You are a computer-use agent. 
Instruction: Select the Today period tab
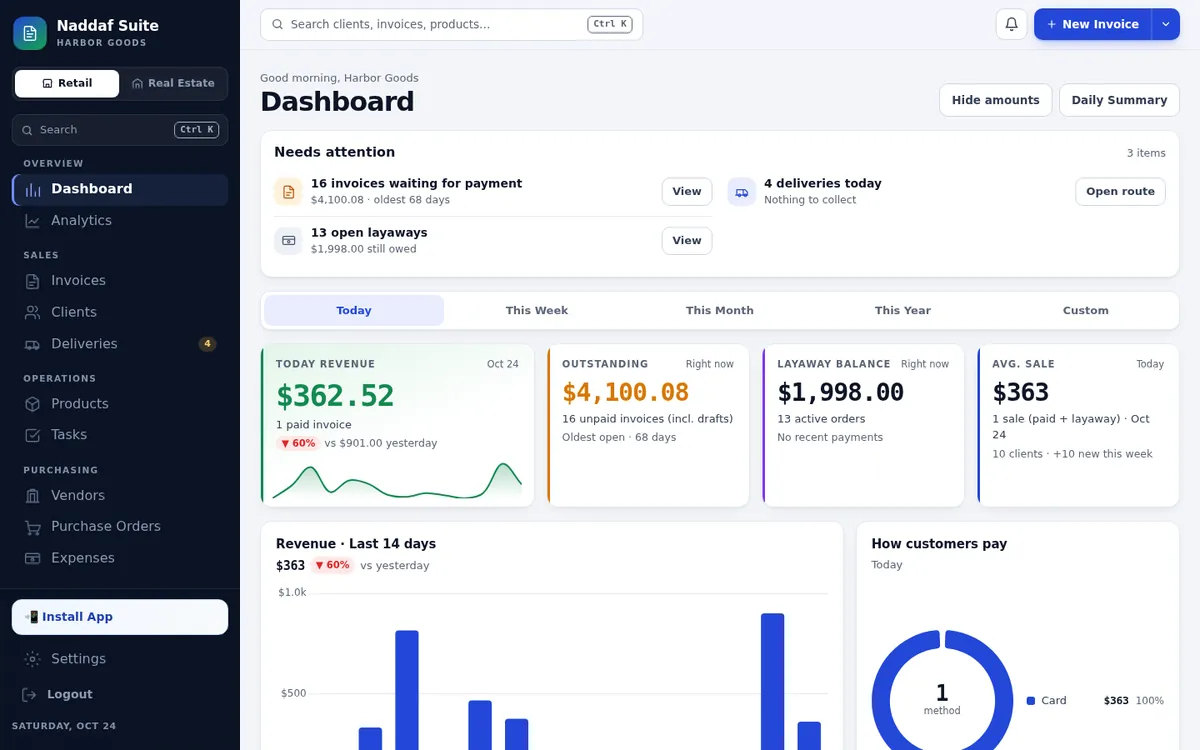click(x=354, y=310)
